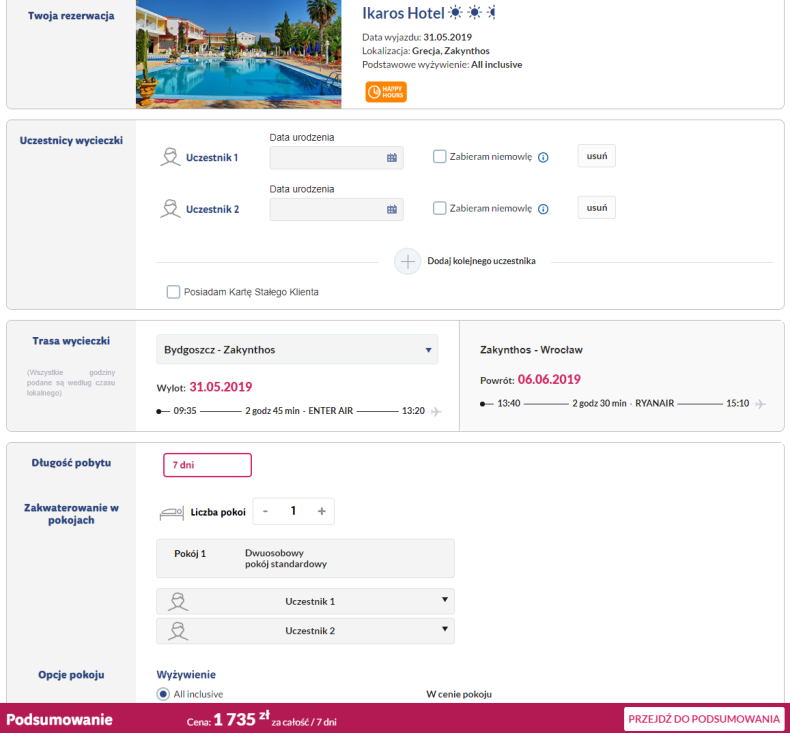Screen dimensions: 790x733
Task: Click the W cenie pokoju text
Action: [x=459, y=694]
